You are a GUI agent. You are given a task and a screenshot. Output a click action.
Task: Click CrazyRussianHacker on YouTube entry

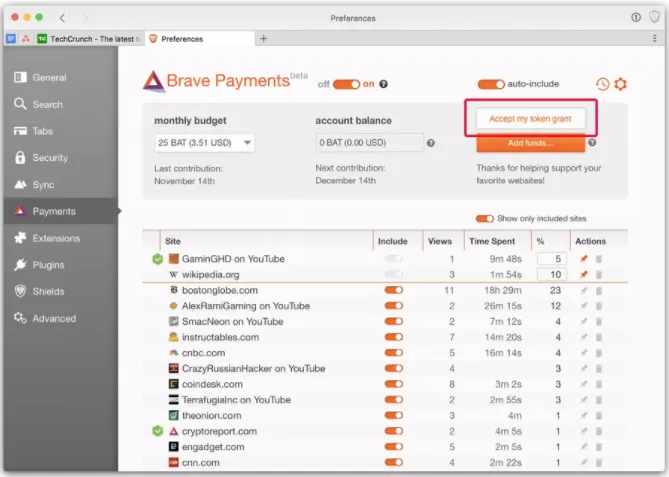click(x=253, y=368)
